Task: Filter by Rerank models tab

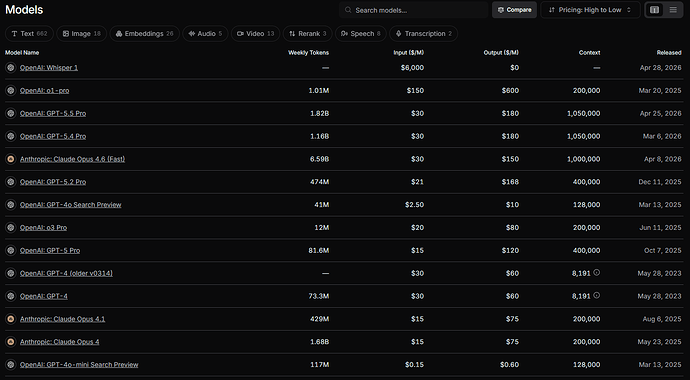Action: (x=308, y=34)
